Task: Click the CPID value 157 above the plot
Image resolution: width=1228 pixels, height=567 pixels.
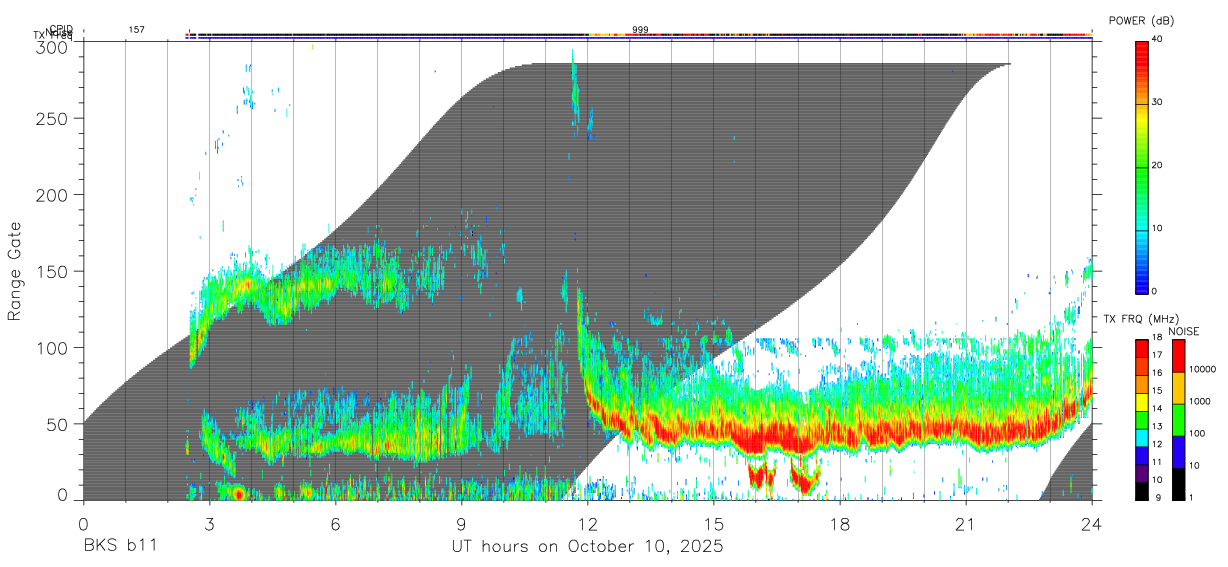Action: 136,30
